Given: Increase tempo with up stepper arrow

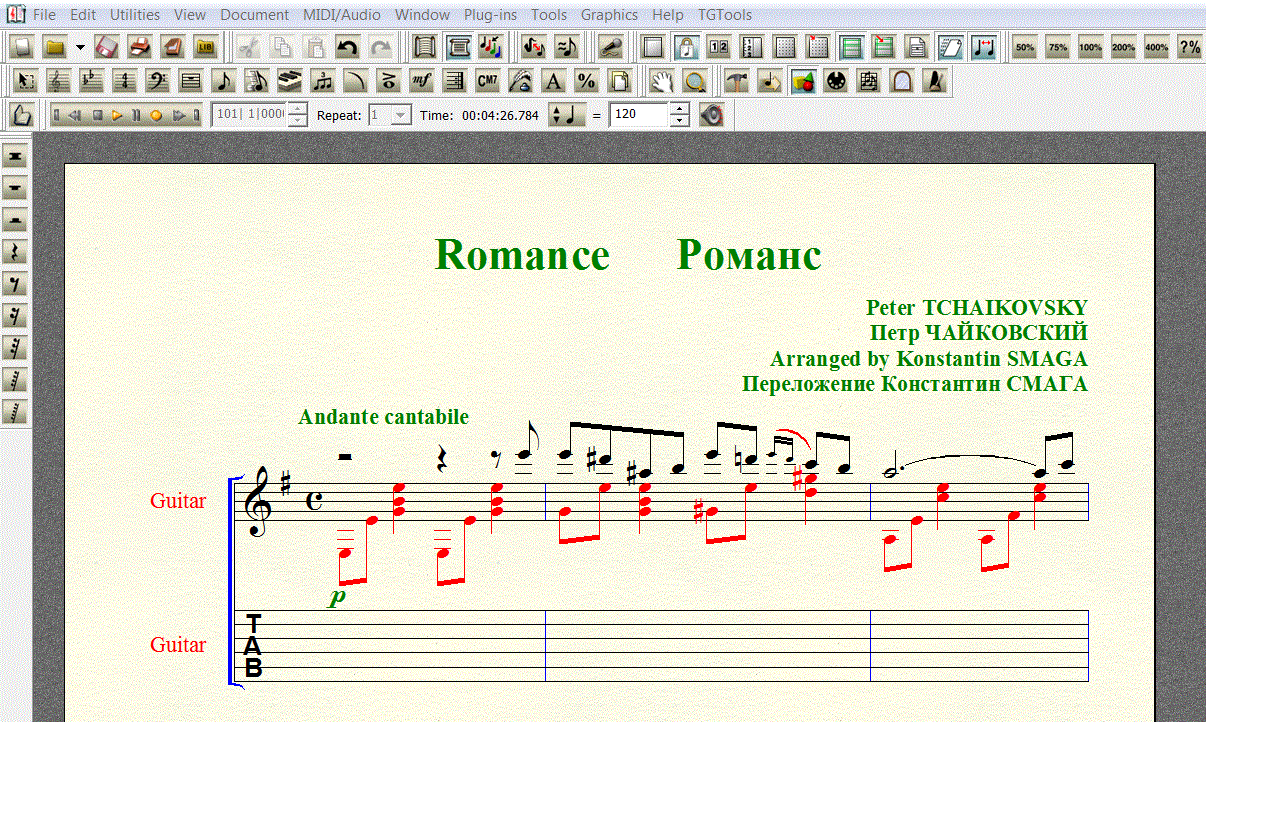Looking at the screenshot, I should (x=680, y=108).
